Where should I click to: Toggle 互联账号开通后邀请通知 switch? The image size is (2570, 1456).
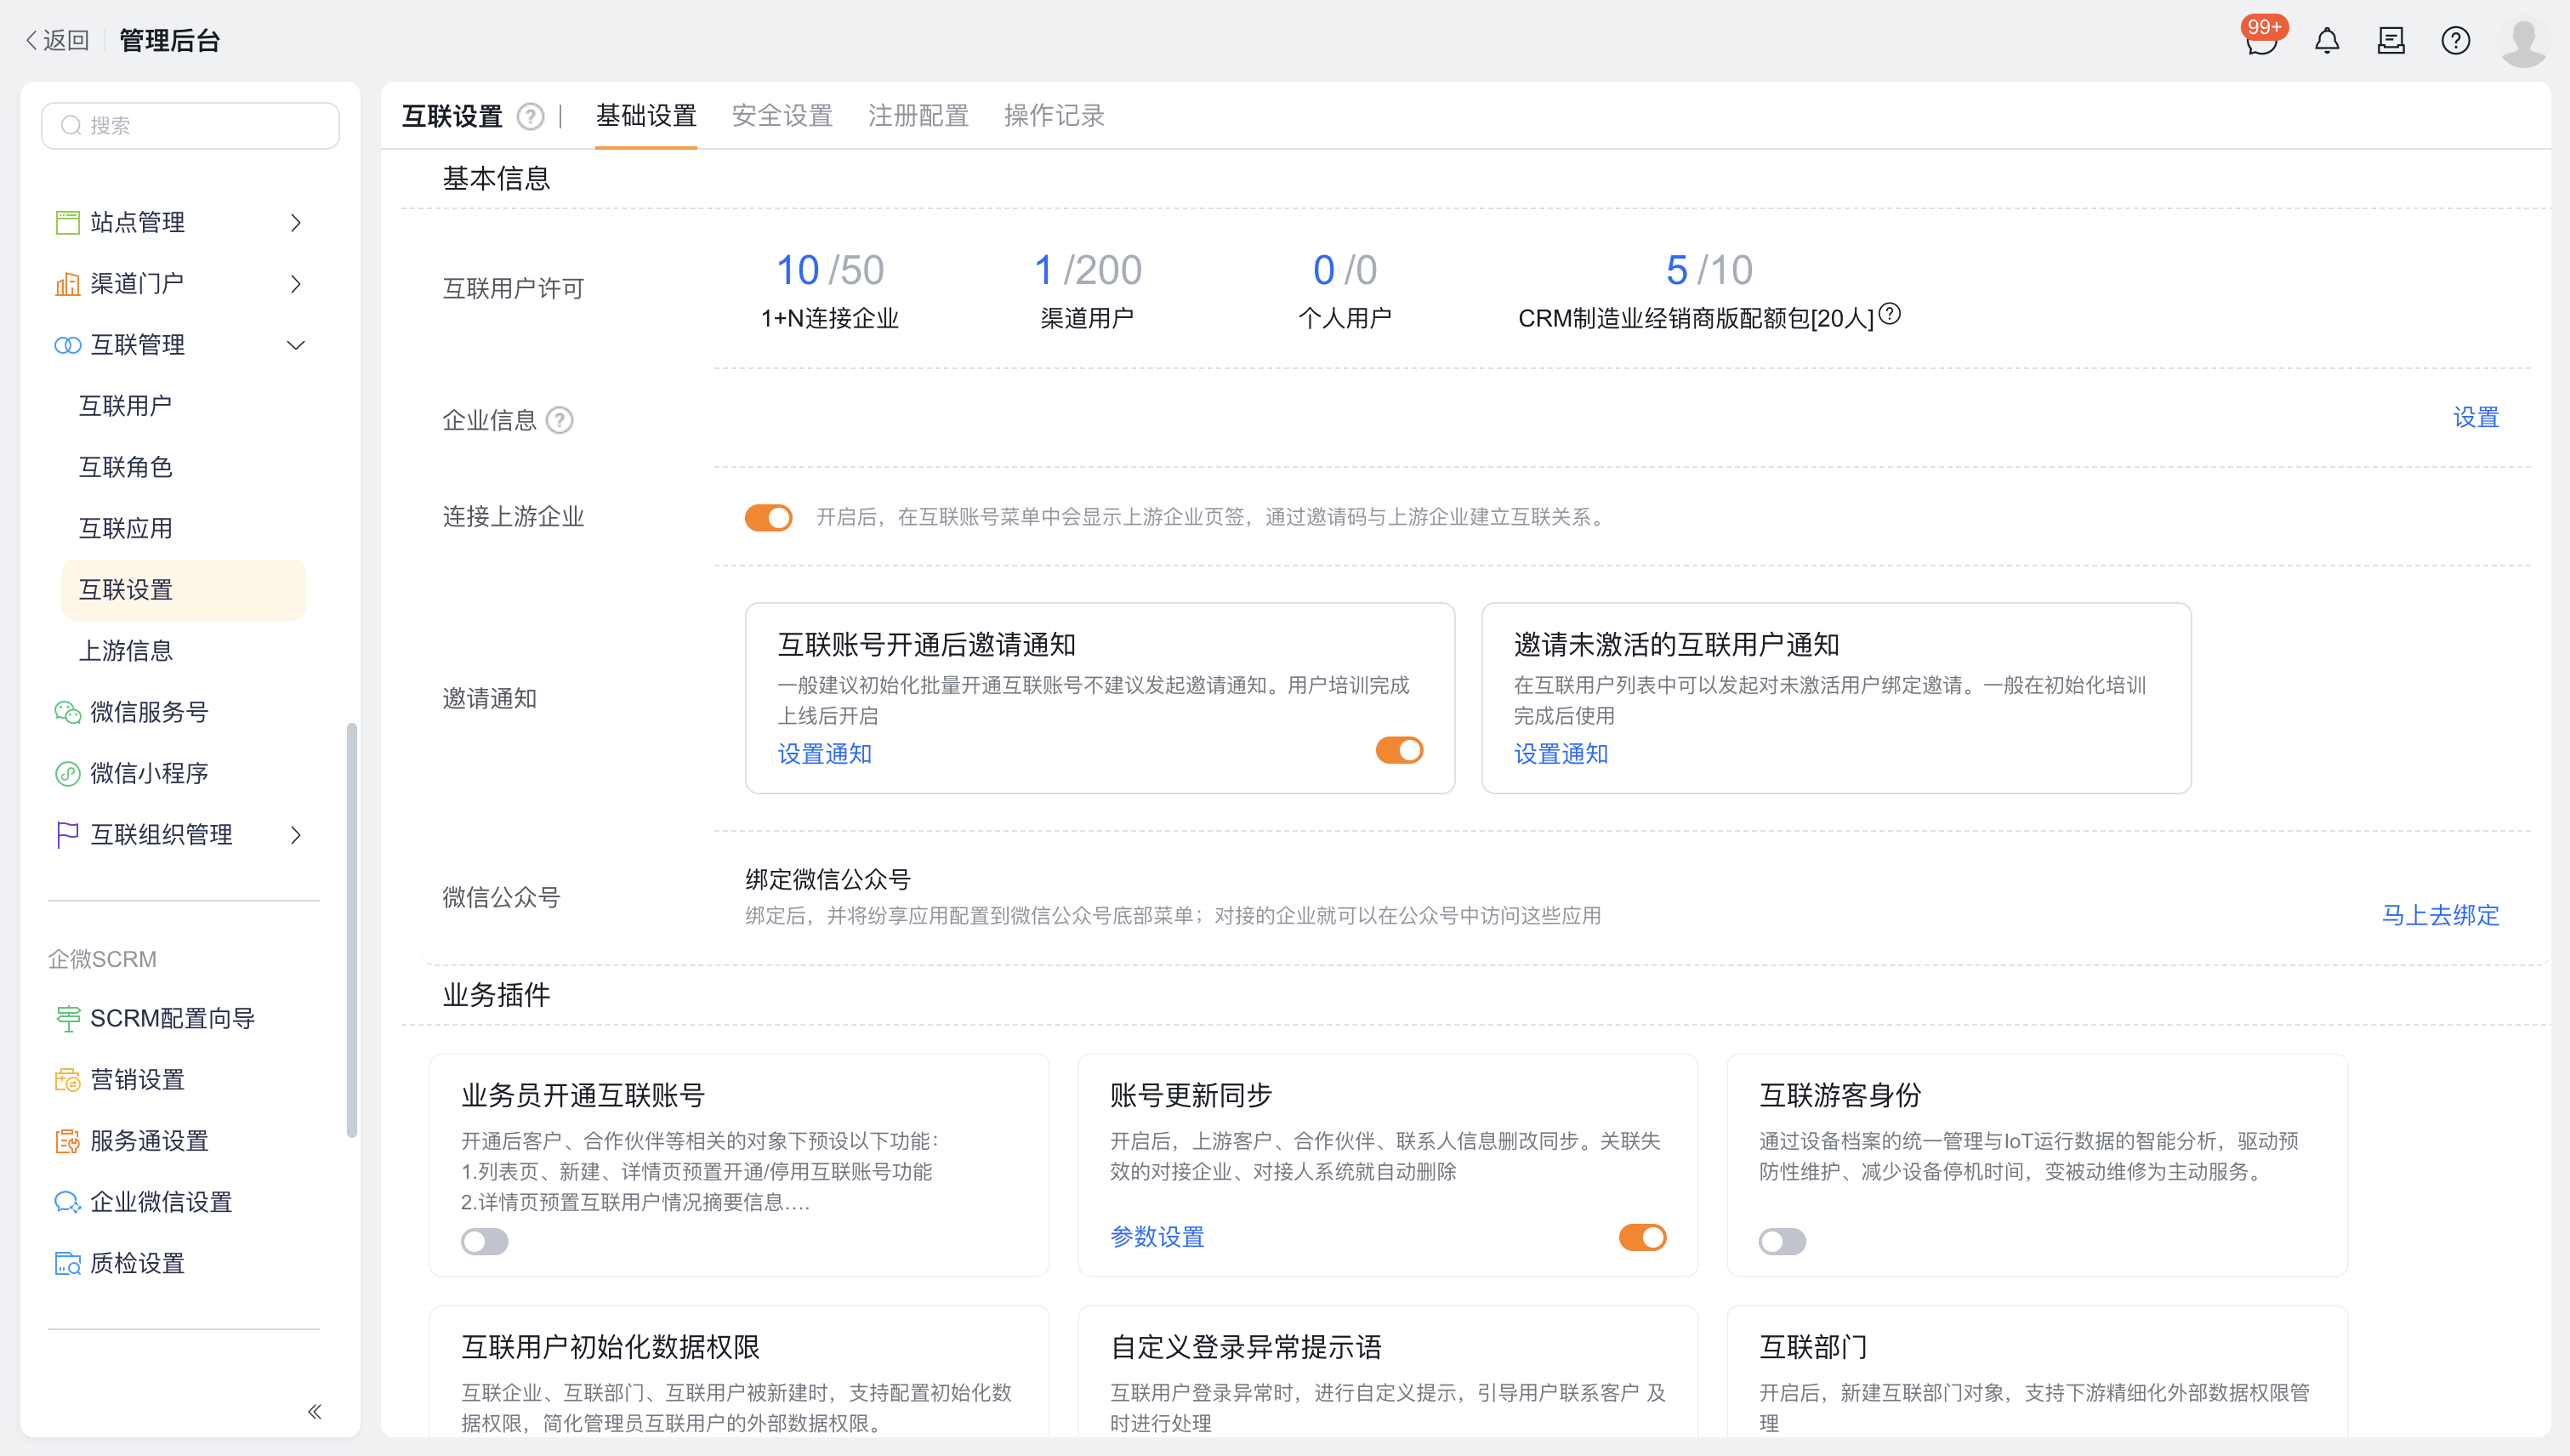click(x=1399, y=750)
